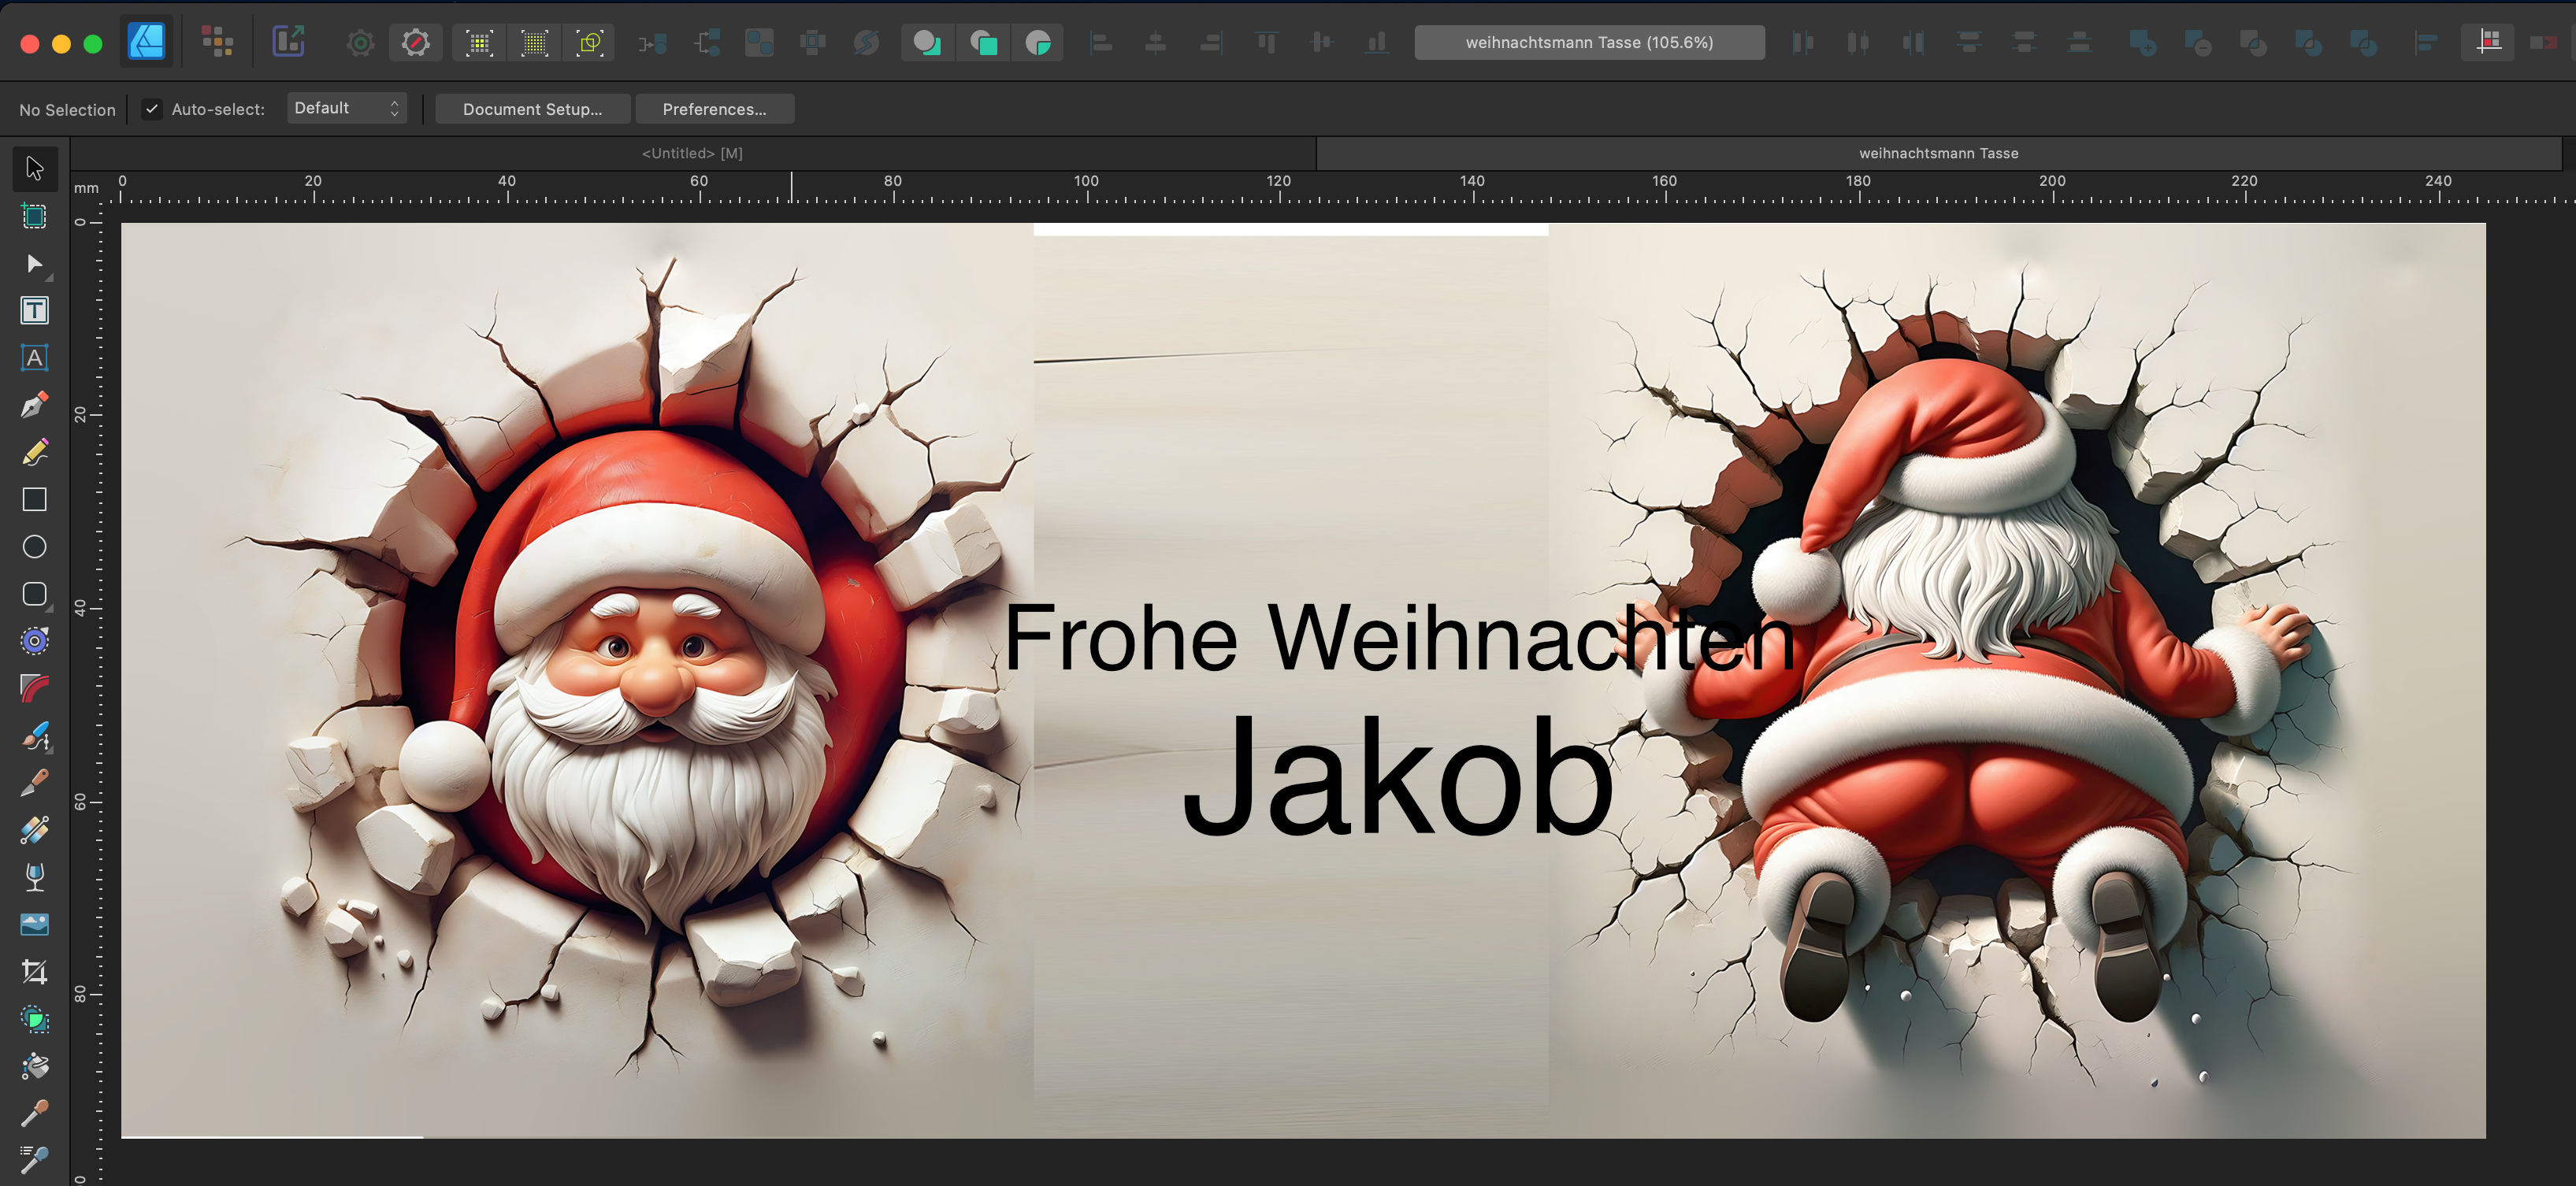The image size is (2576, 1186).
Task: Switch to the Pixel persona
Action: 217,42
